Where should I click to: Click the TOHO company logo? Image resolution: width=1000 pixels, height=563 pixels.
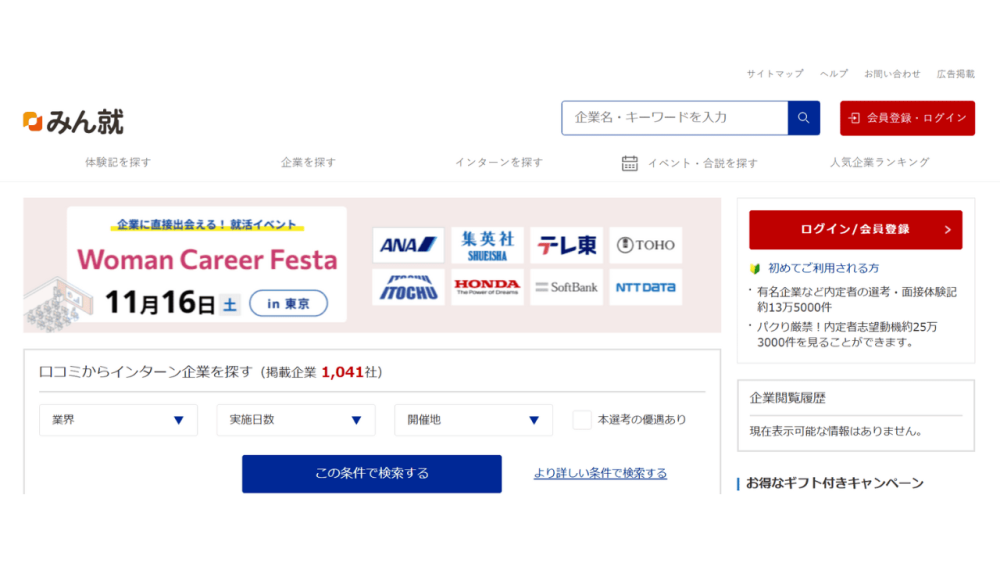(645, 245)
